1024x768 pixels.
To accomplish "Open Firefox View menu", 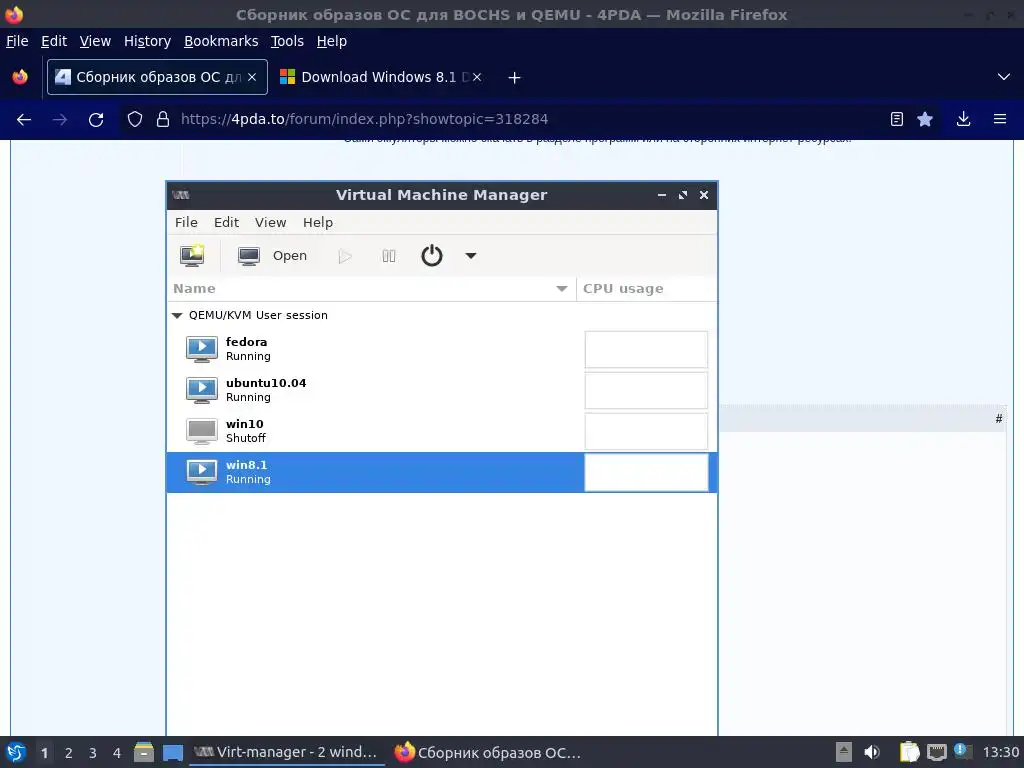I will pos(95,41).
